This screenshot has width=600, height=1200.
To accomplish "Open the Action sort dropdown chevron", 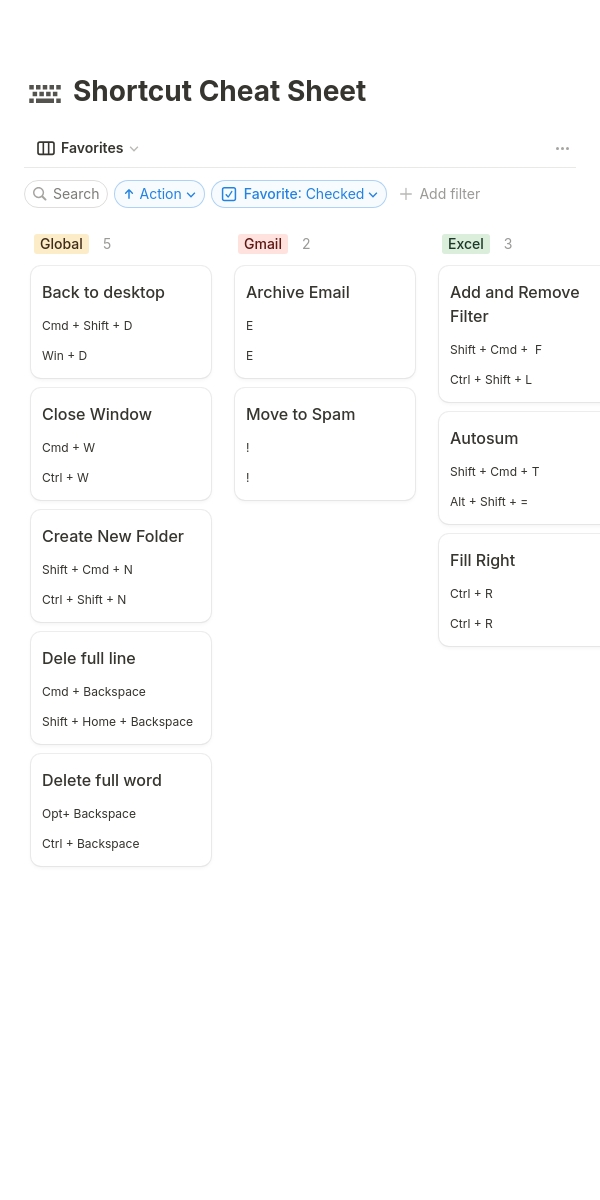I will tap(191, 195).
